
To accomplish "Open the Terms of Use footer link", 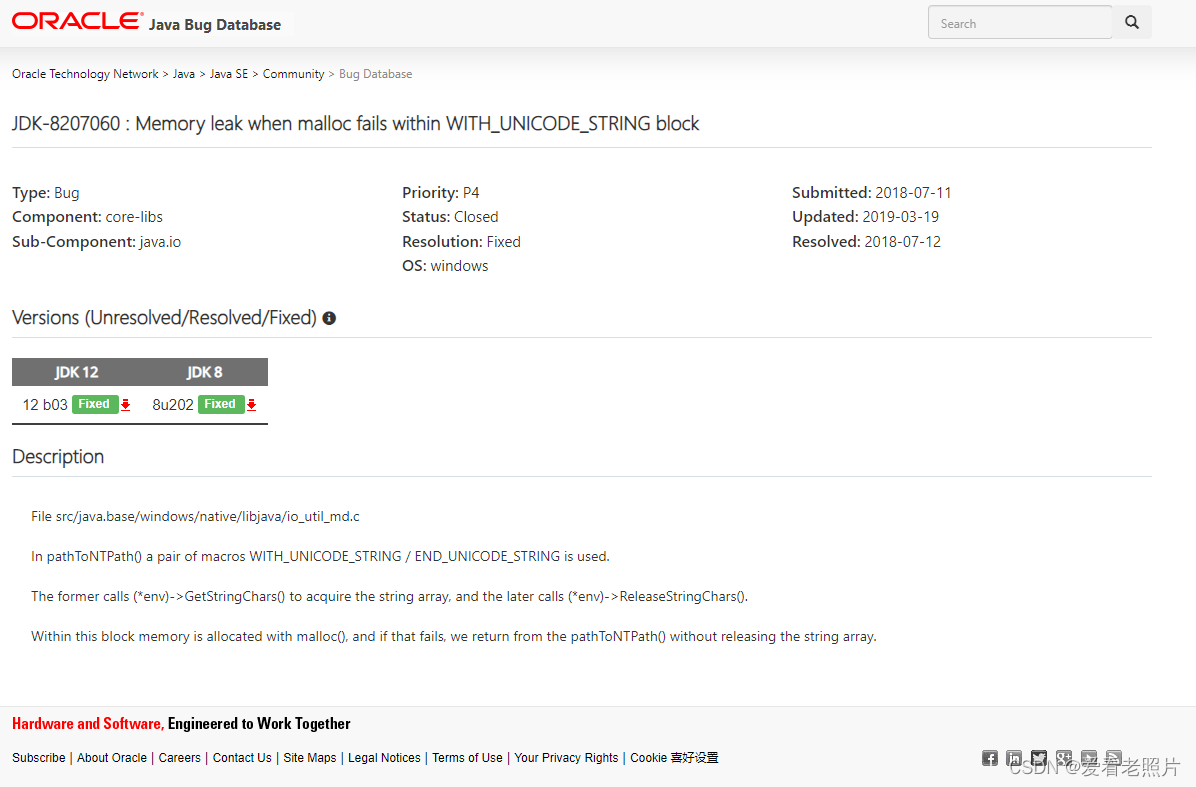I will [x=468, y=758].
